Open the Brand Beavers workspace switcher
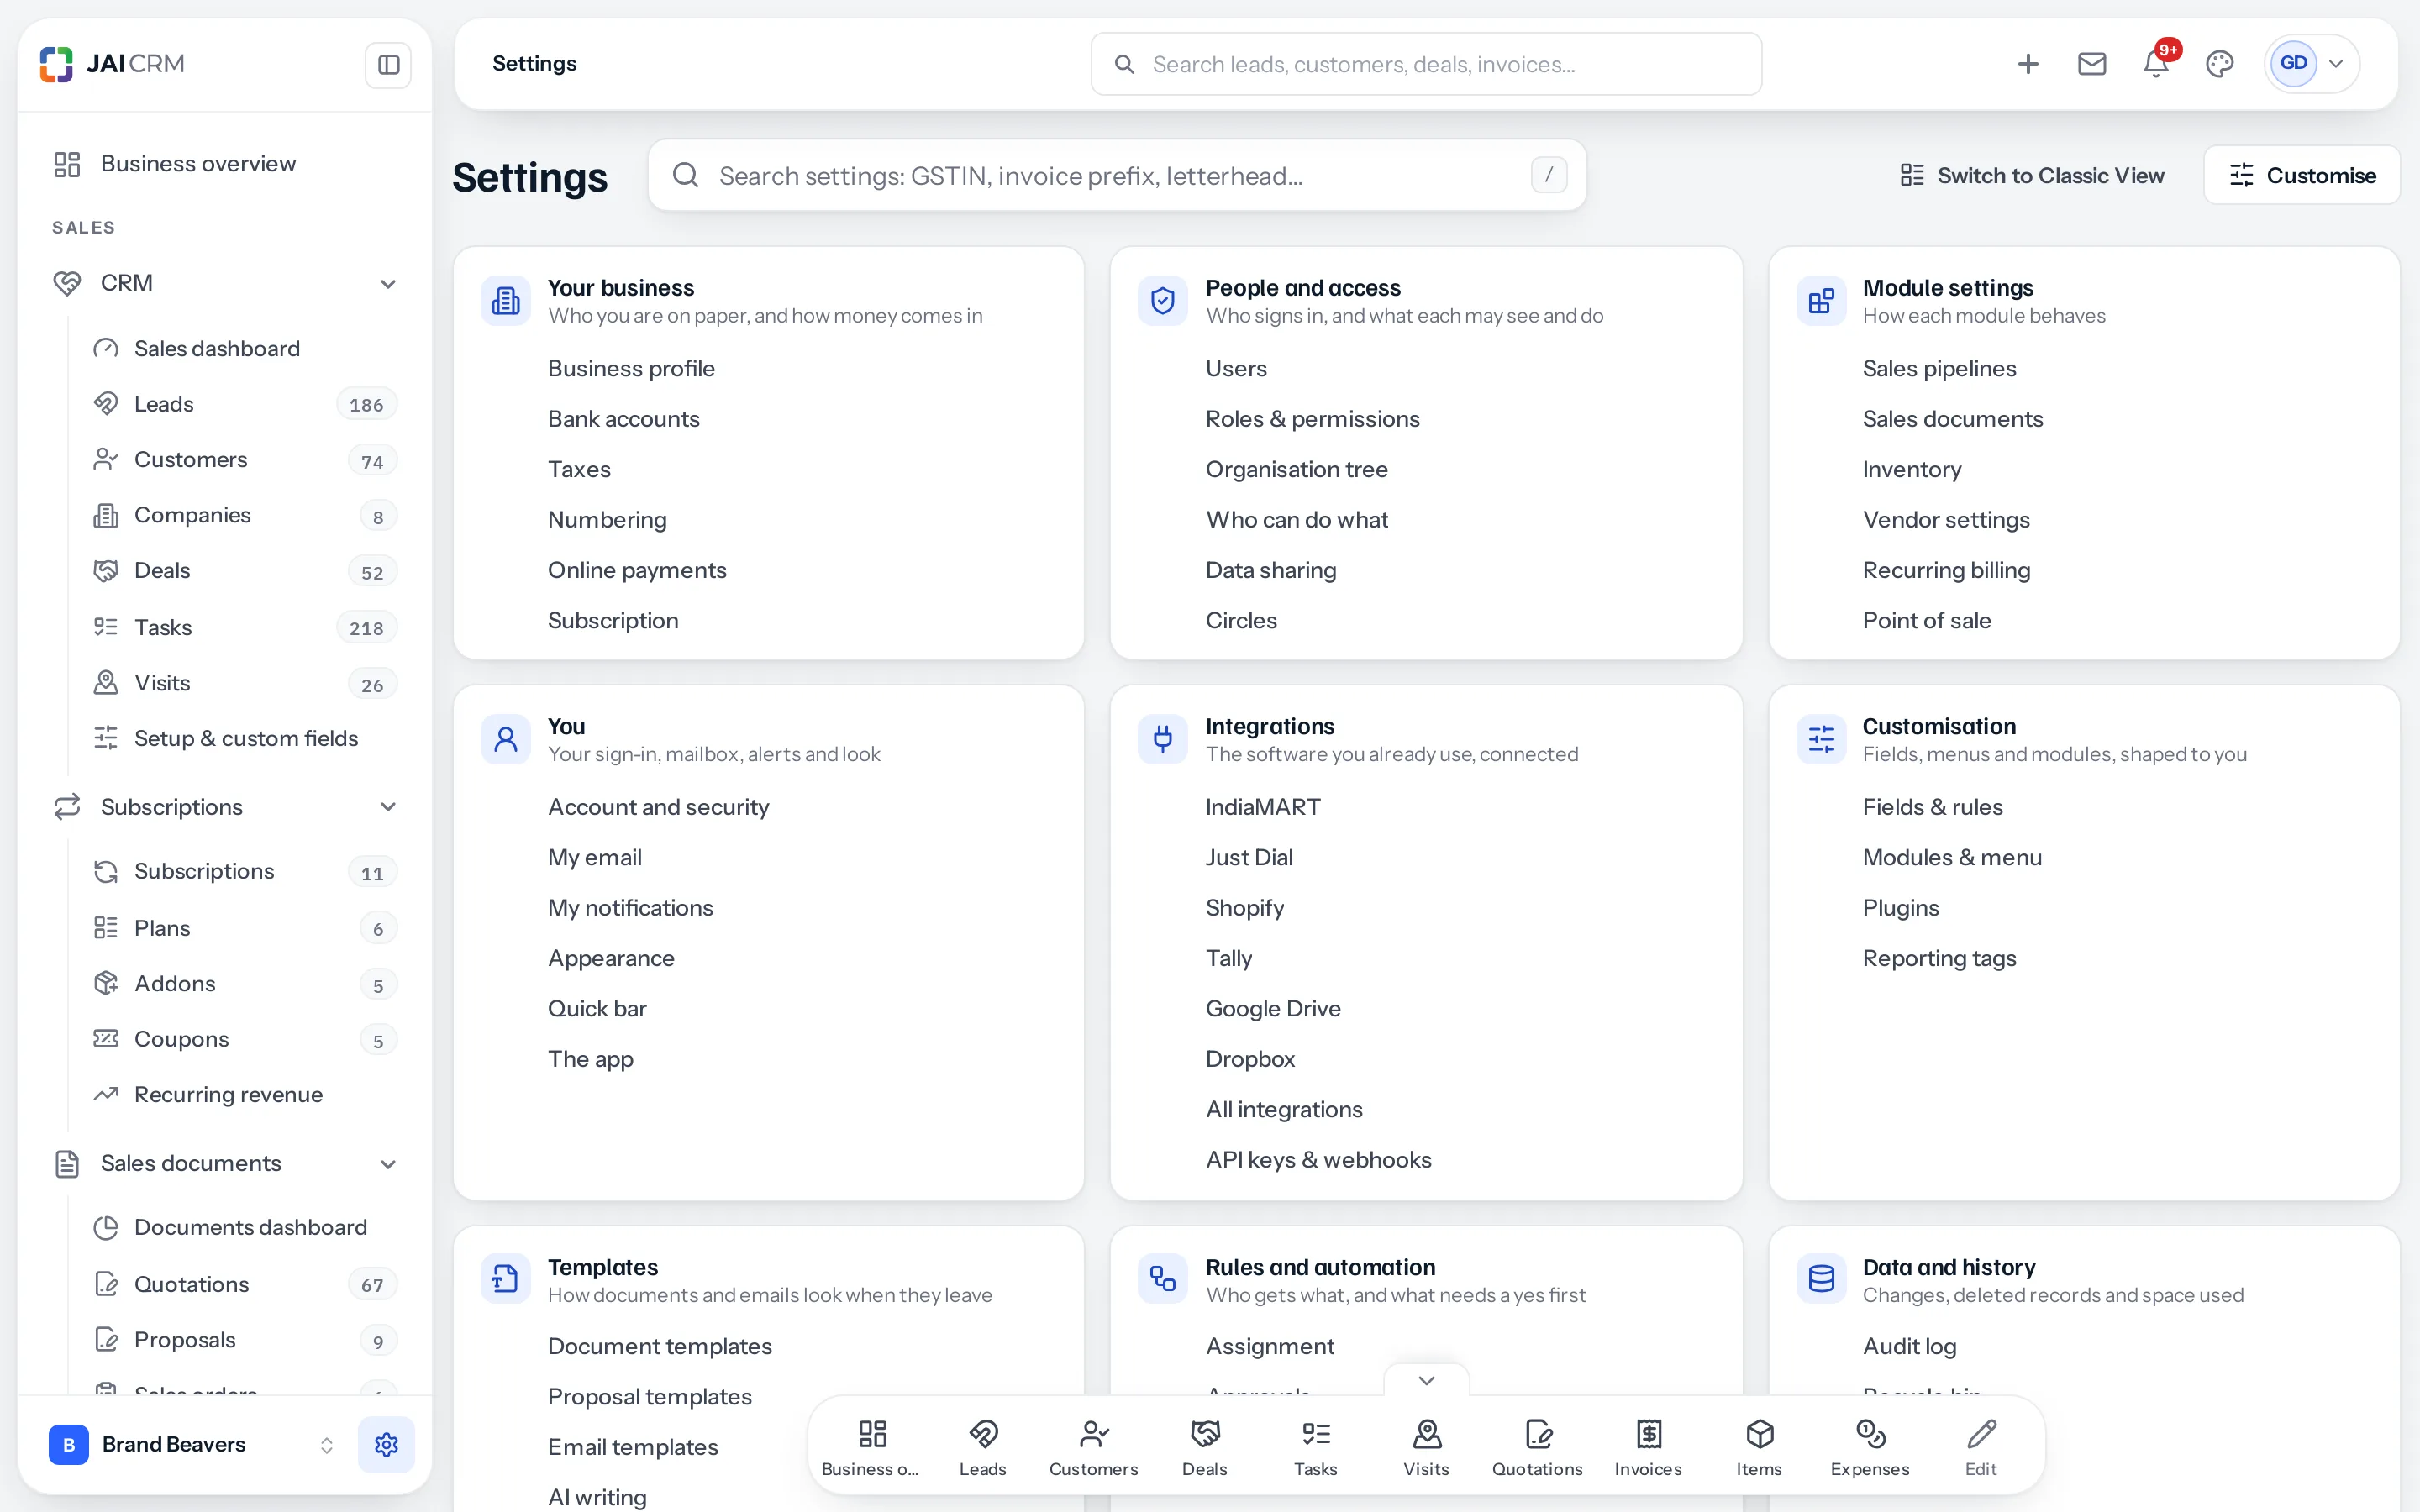Viewport: 2420px width, 1512px height. [x=190, y=1444]
